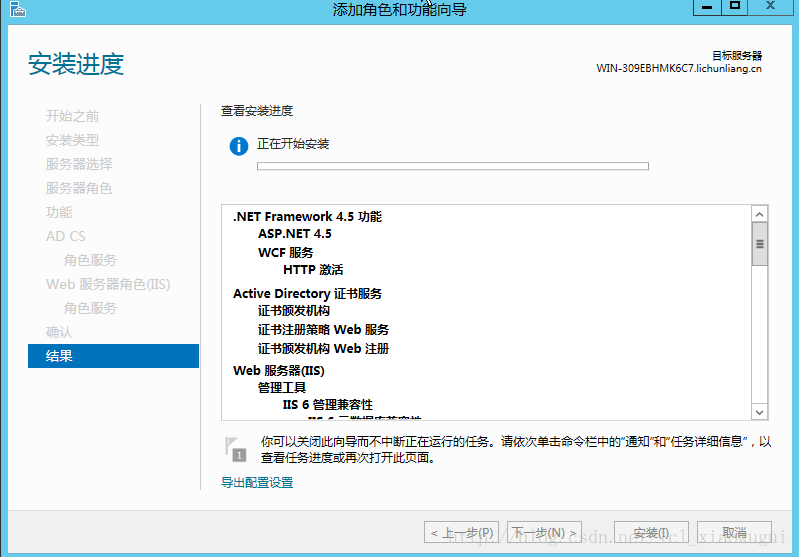Select Web 服务器角色(IIS) step in sidebar
Screen dimensions: 799x557
108,284
